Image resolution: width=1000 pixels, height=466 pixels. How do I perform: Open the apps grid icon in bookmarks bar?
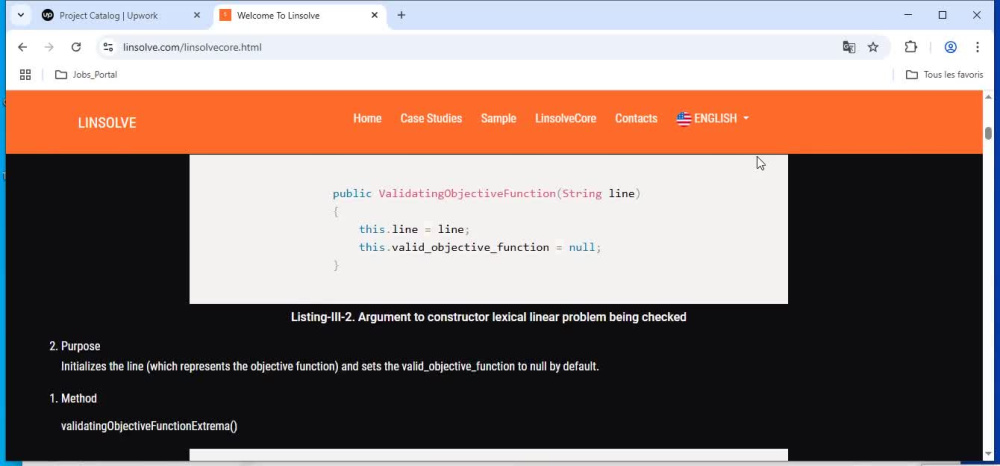[26, 75]
